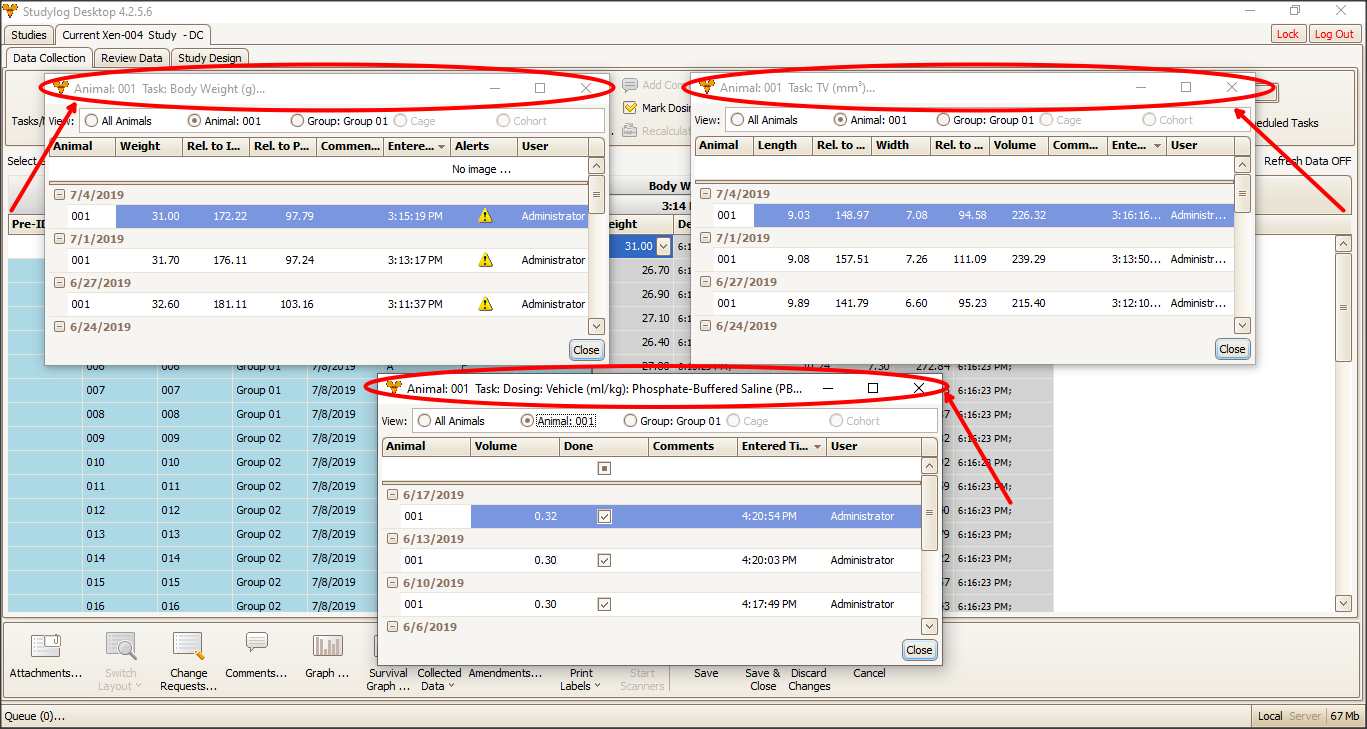1367x729 pixels.
Task: Click Discard Changes in bottom toolbar
Action: pos(809,679)
